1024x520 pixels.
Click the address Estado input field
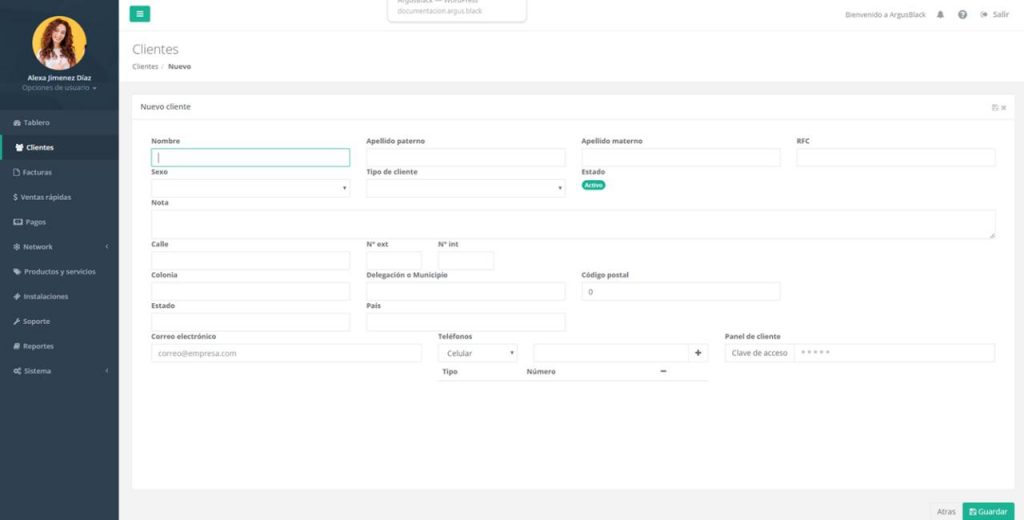point(251,322)
